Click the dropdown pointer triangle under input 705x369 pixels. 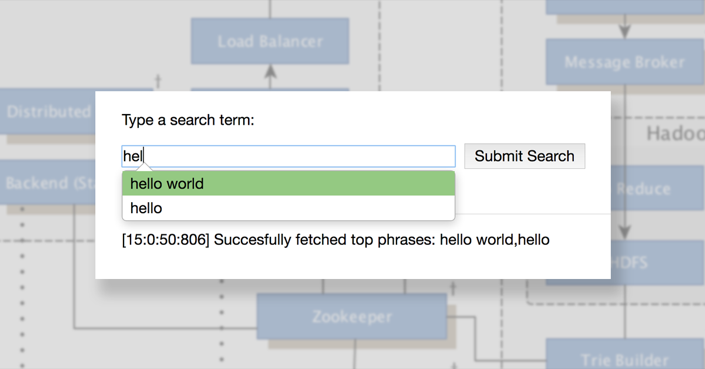144,167
